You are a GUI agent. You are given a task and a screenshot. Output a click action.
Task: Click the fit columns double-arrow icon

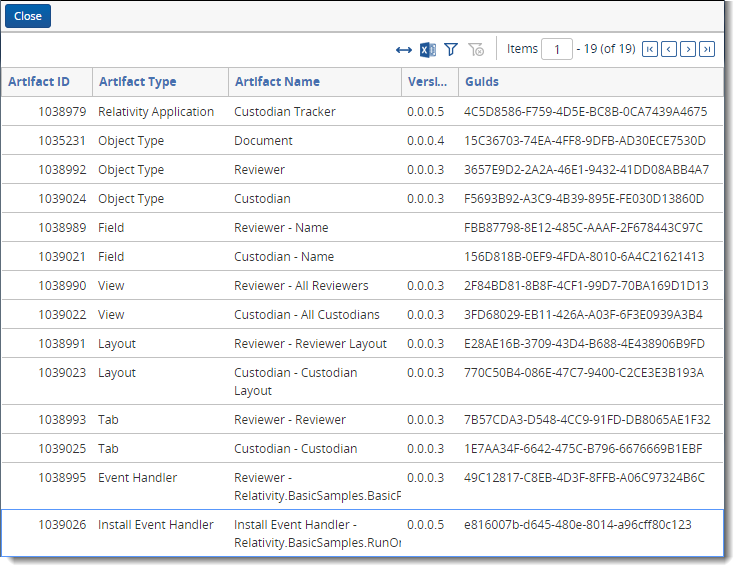[404, 50]
